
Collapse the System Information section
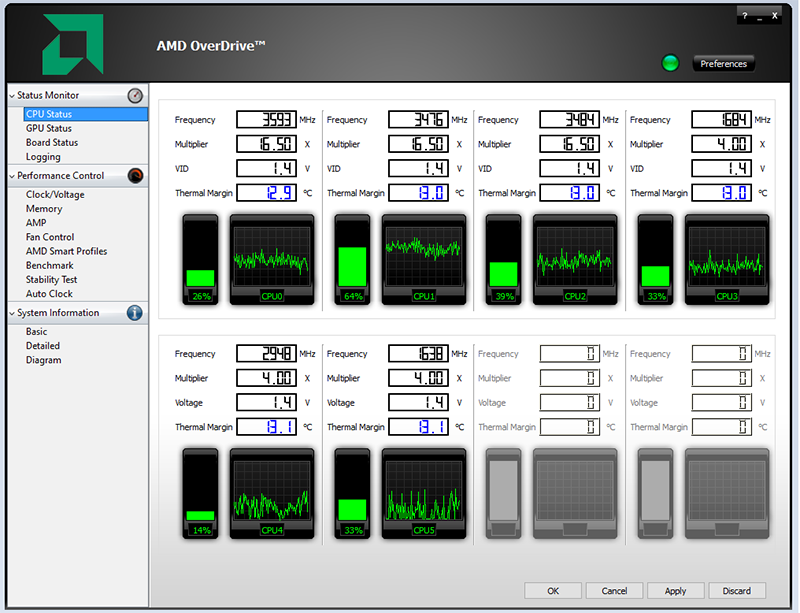pyautogui.click(x=12, y=313)
